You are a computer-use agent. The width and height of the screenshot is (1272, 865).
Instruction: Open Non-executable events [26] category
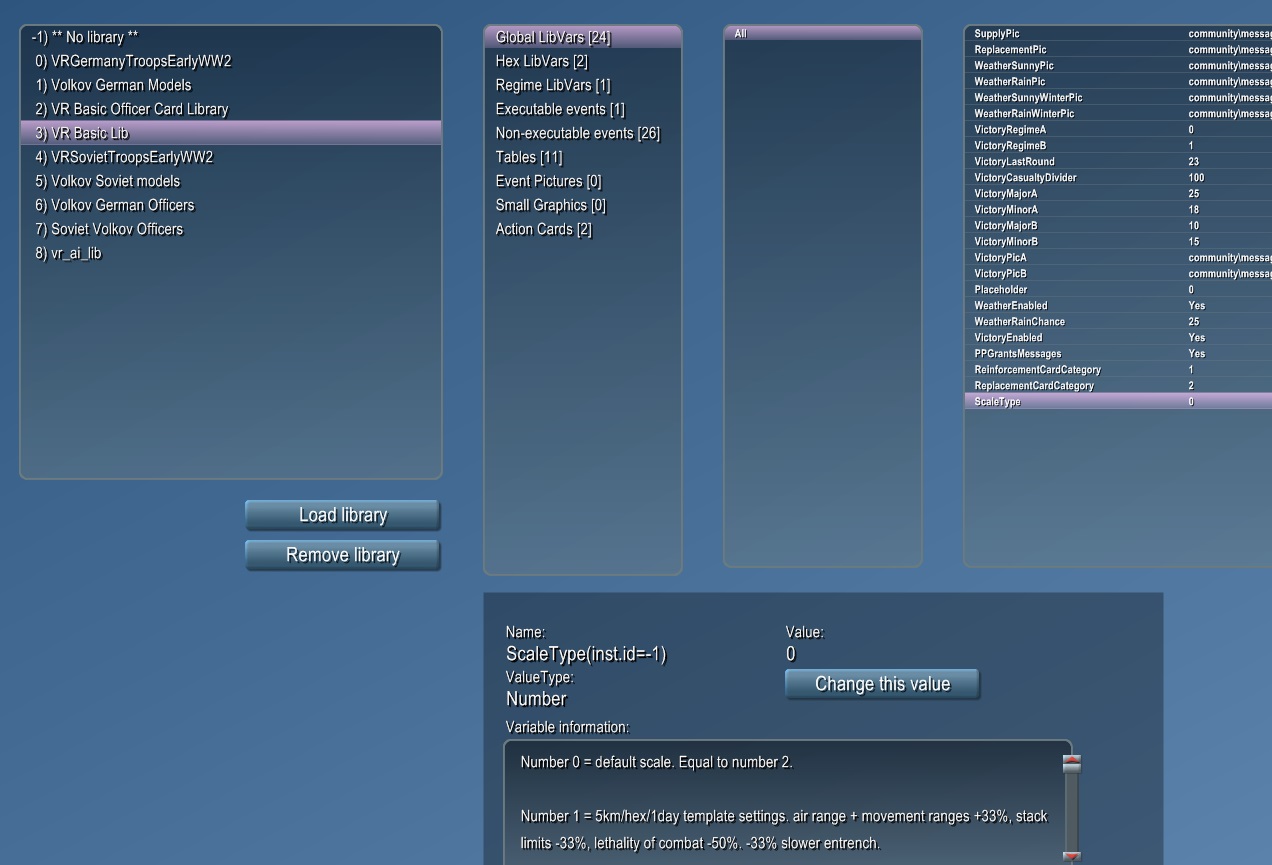[583, 133]
